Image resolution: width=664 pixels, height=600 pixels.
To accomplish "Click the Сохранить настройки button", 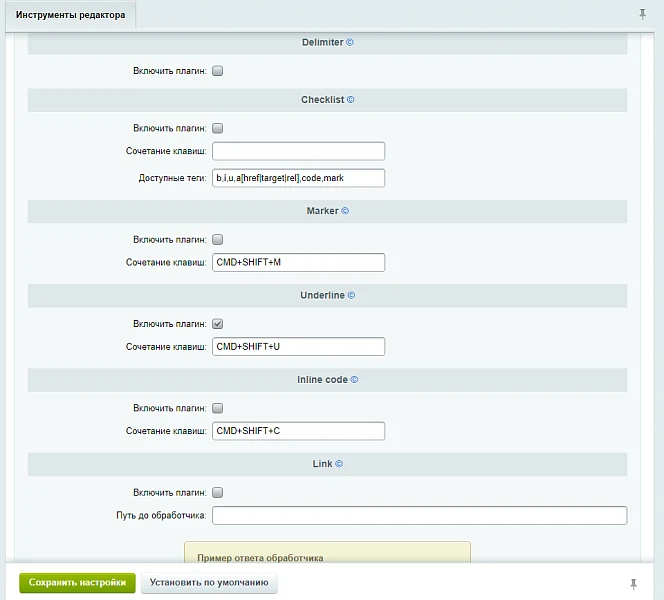I will [77, 583].
